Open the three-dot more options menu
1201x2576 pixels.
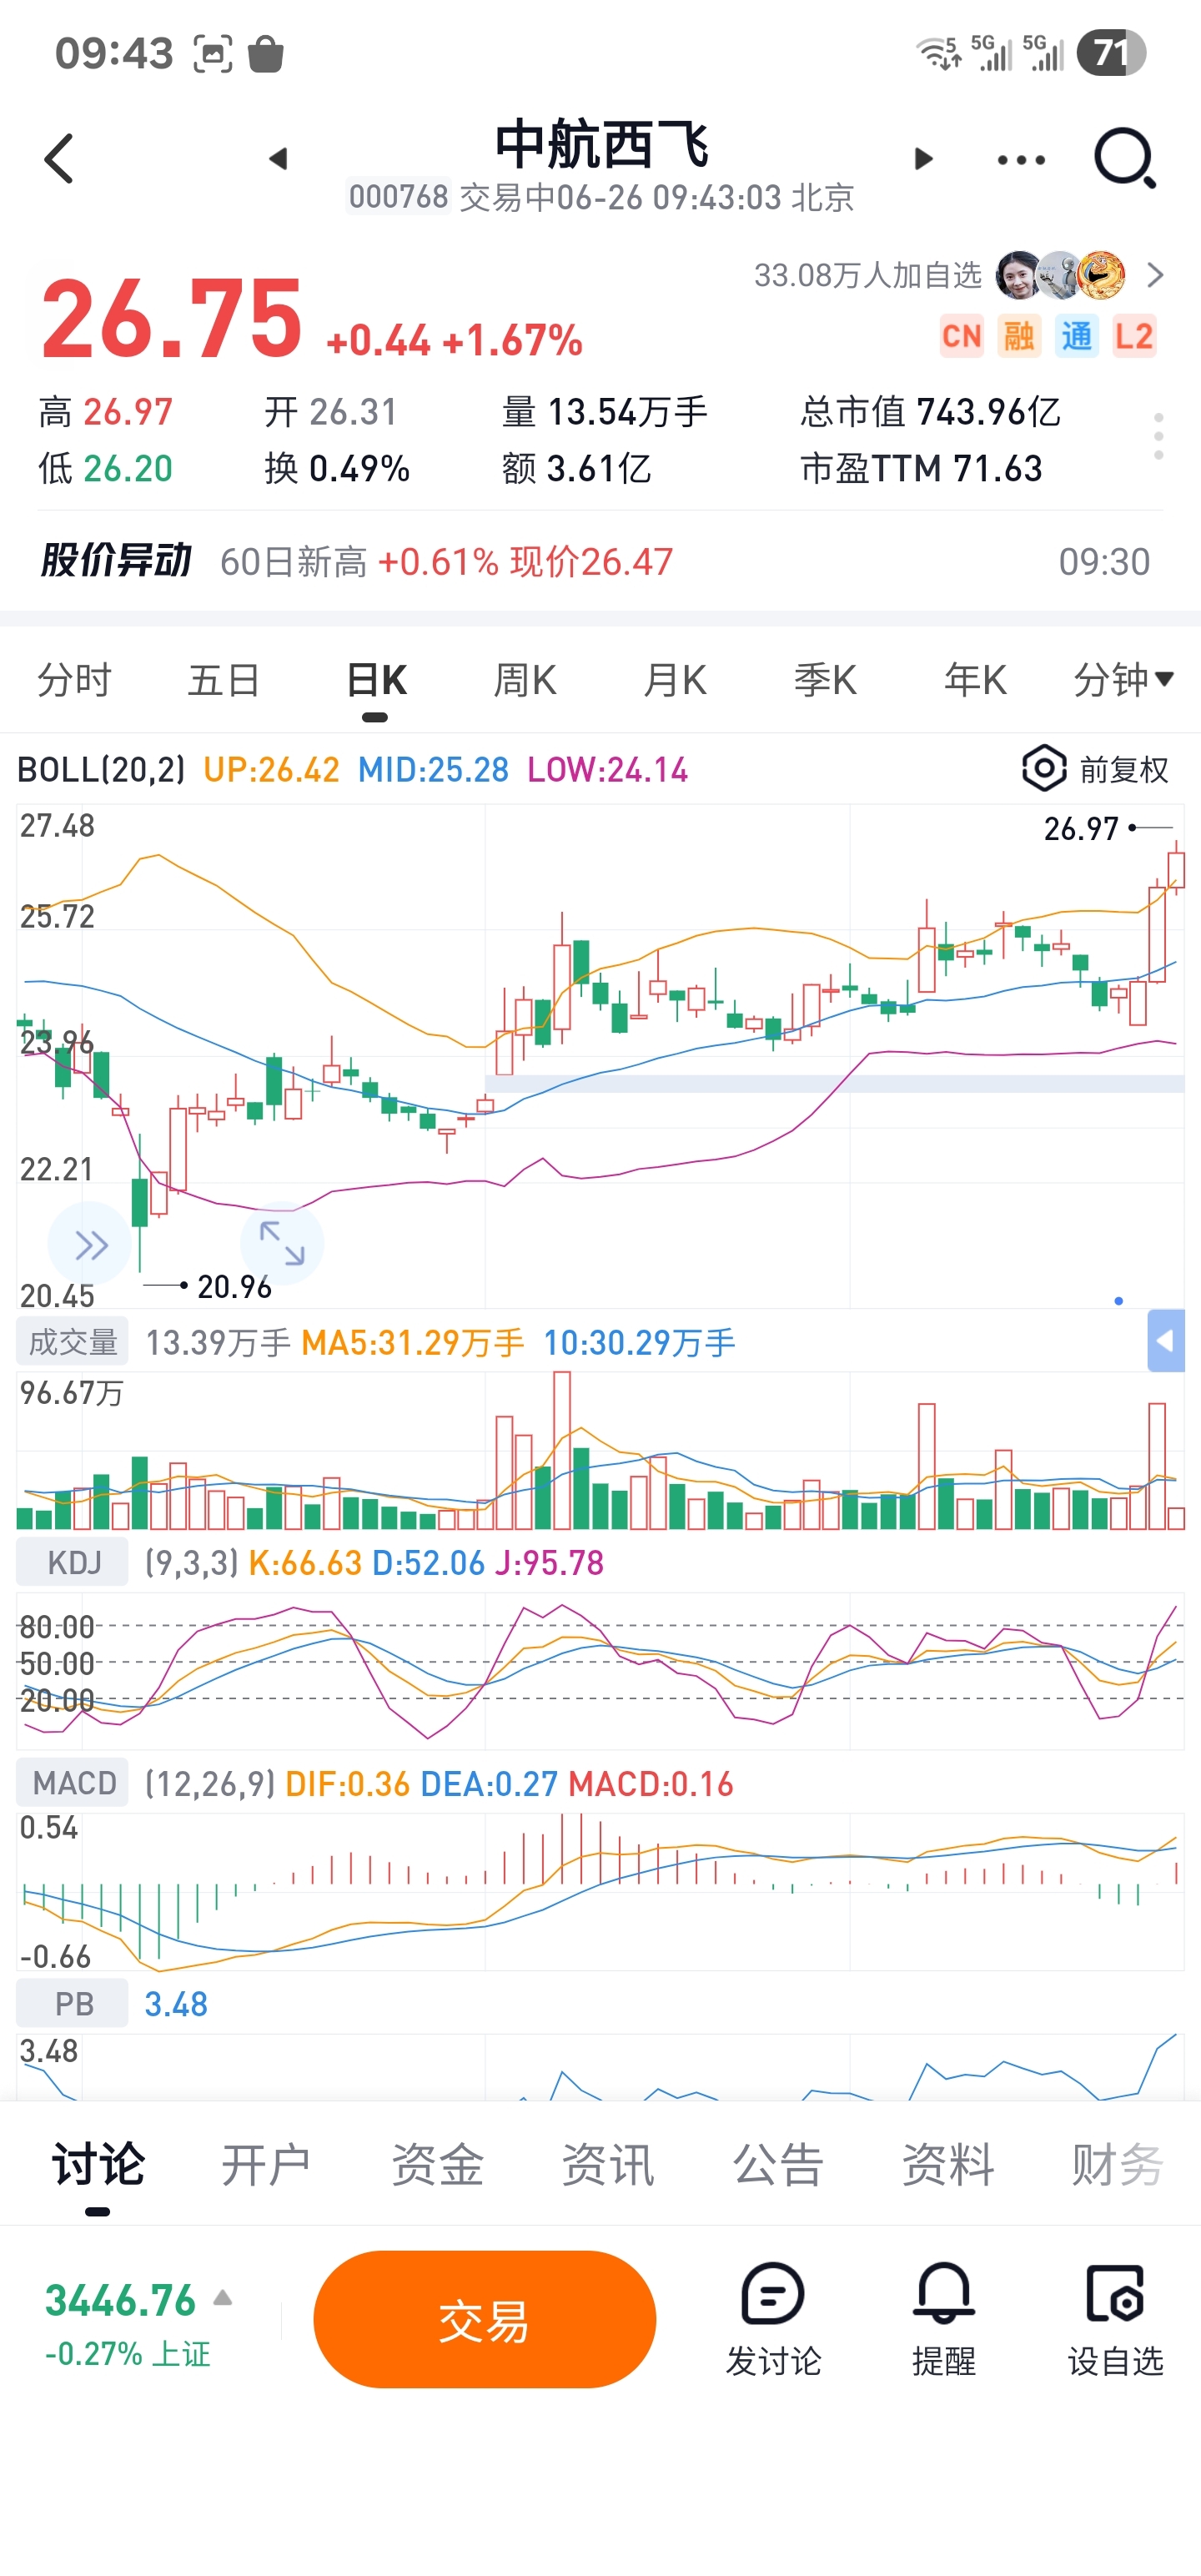click(x=1021, y=159)
